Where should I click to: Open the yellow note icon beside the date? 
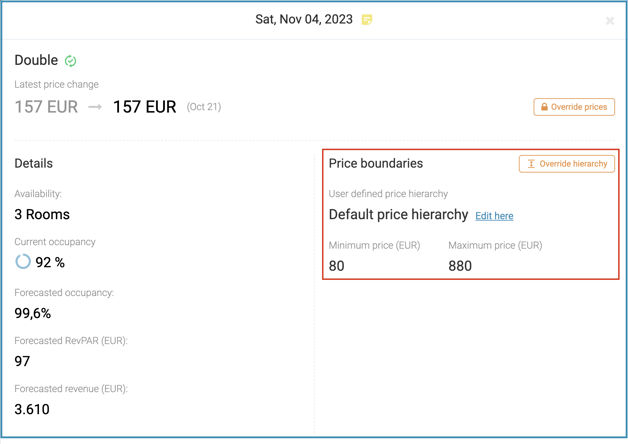click(367, 20)
